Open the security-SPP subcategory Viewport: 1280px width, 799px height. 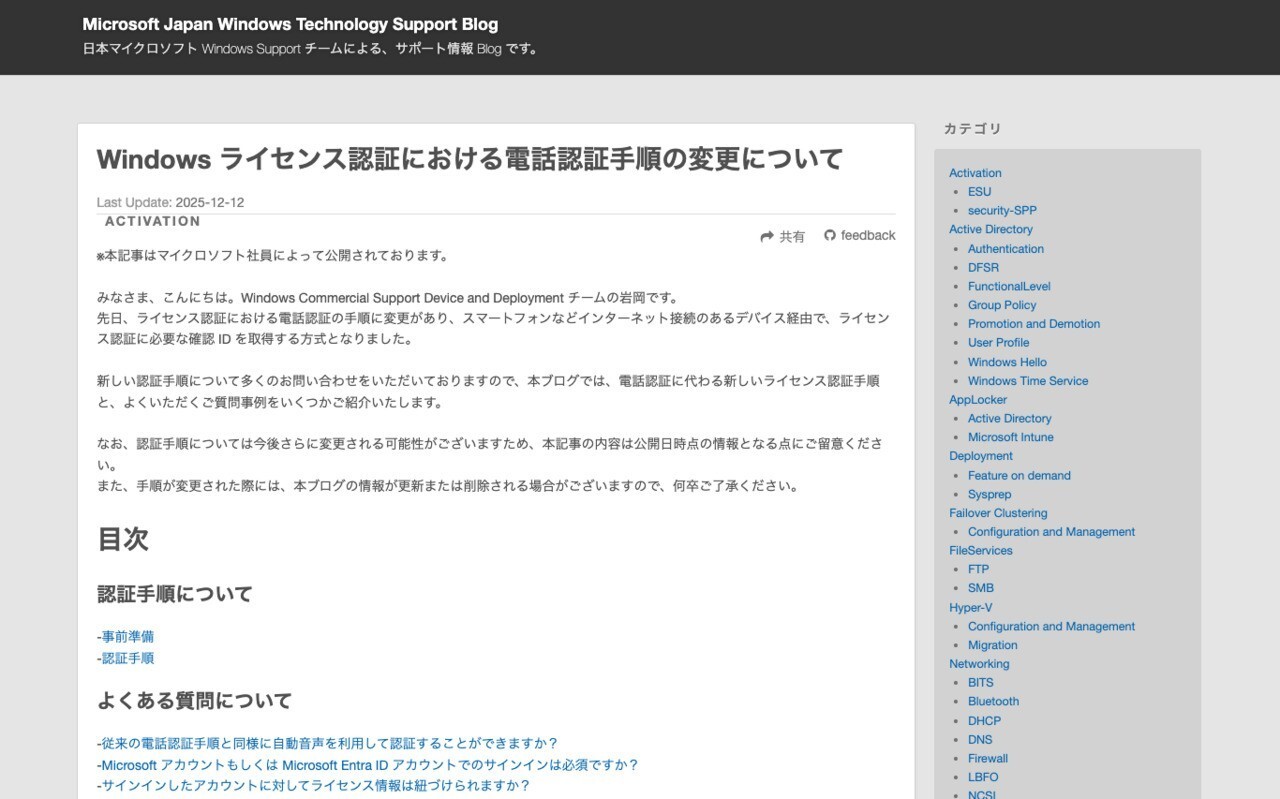[1002, 210]
